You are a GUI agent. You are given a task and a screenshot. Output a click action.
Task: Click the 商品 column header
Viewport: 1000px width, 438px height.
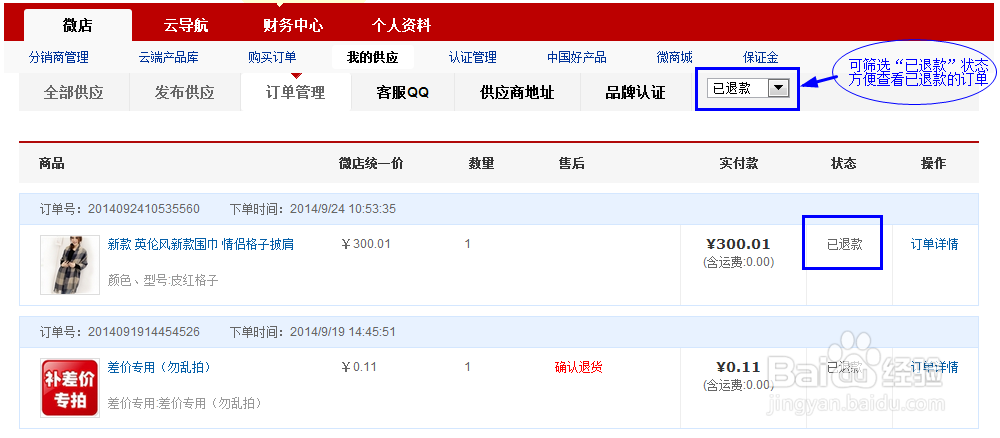pos(52,164)
